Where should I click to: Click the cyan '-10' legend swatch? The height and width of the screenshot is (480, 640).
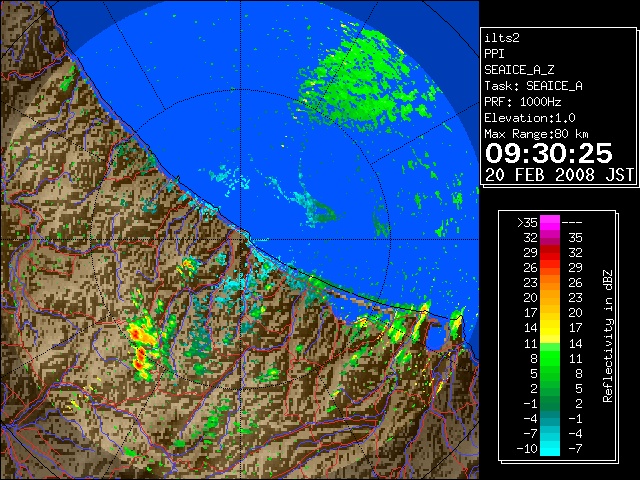coord(550,449)
